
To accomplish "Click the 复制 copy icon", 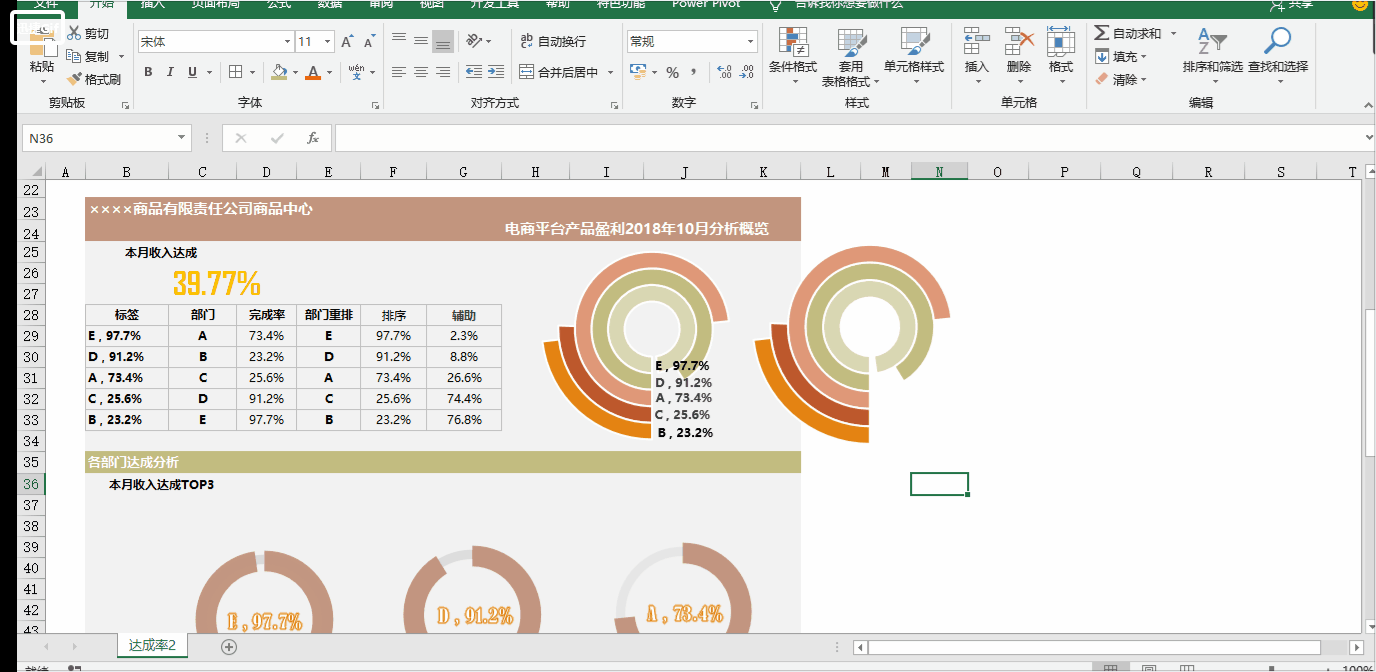I will click(74, 57).
